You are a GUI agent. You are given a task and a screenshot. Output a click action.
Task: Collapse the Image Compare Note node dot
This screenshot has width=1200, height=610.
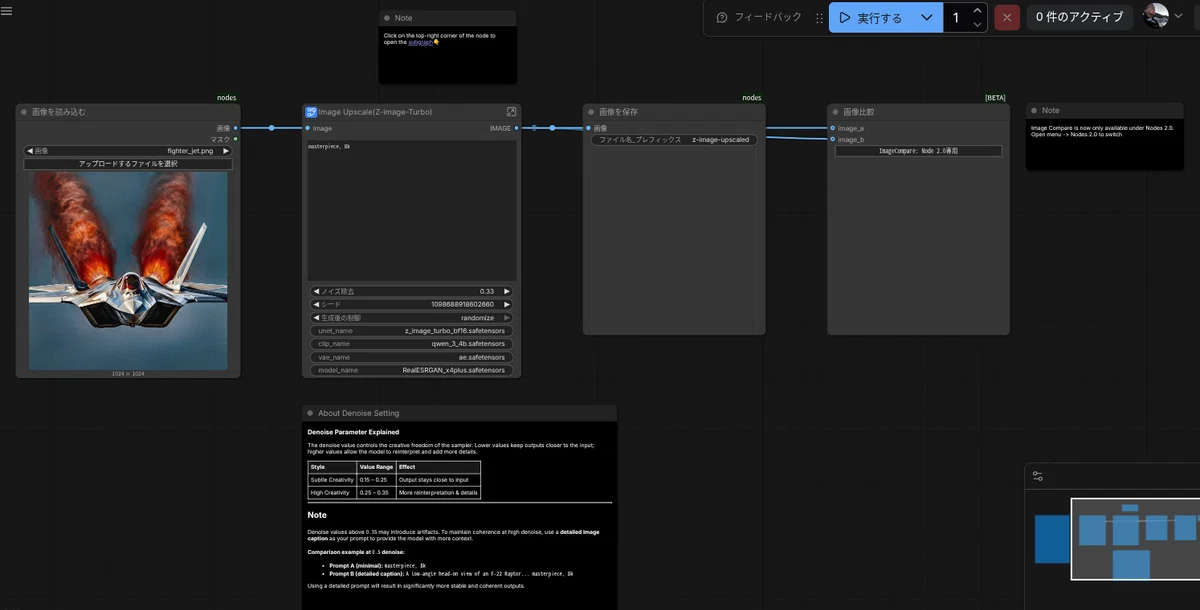pos(1034,111)
